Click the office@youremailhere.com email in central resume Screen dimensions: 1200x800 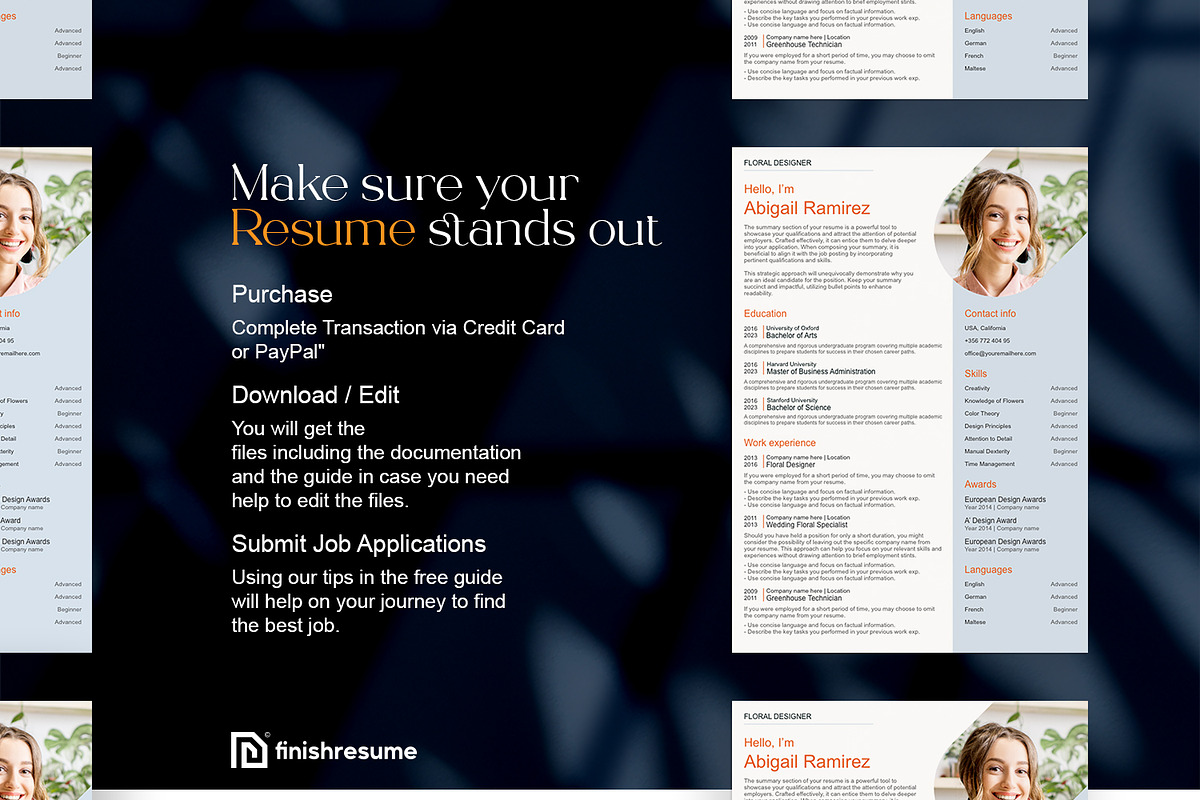(1000, 354)
